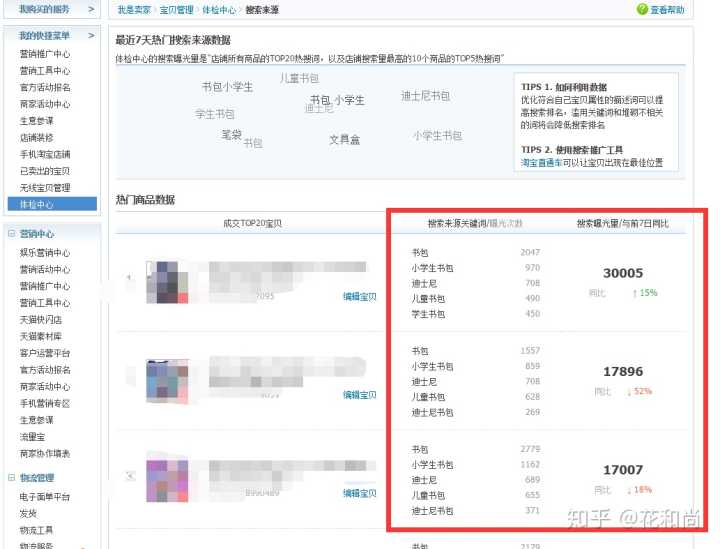Screen dimensions: 720x549
Task: Select highlighted 体检中心 sidebar item
Action: pyautogui.click(x=52, y=204)
